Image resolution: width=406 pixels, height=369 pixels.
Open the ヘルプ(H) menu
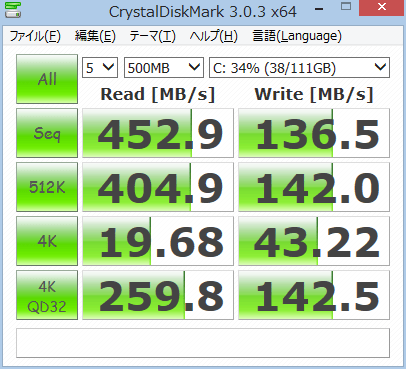tap(213, 36)
